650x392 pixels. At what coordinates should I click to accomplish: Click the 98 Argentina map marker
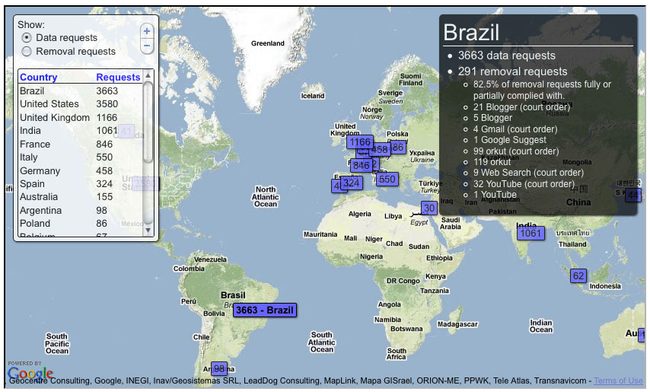coord(219,368)
